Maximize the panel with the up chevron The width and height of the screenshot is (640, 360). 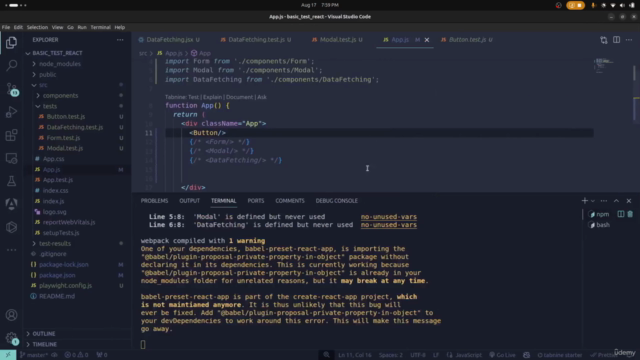(616, 200)
